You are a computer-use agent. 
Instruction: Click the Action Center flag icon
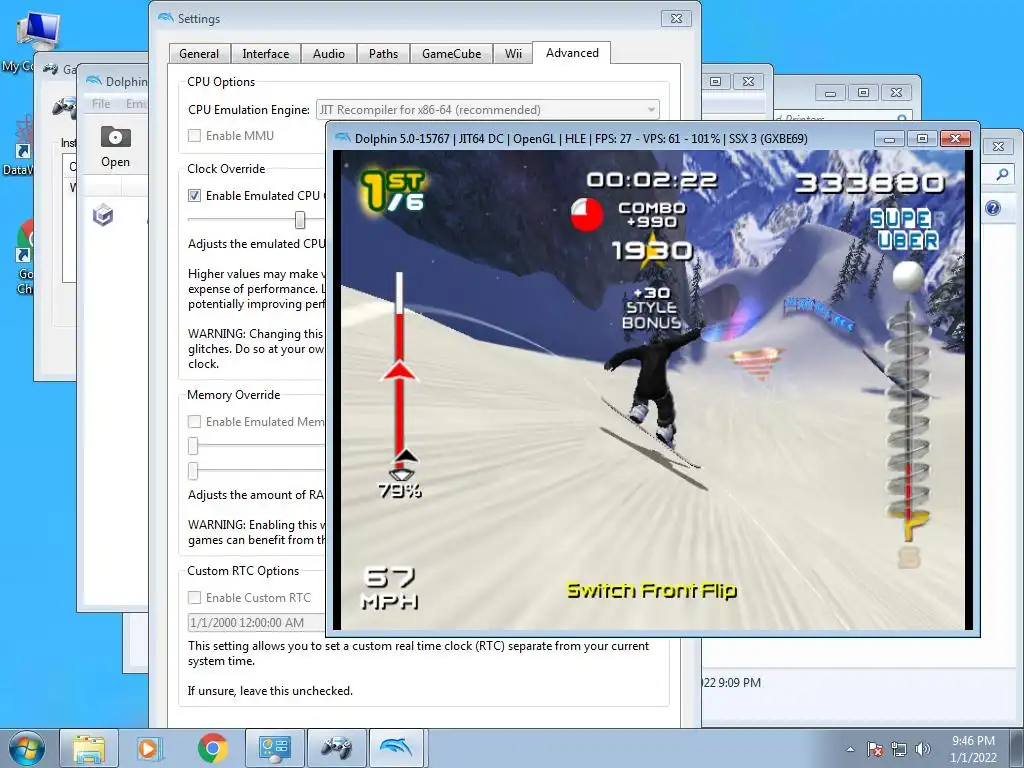click(x=874, y=749)
